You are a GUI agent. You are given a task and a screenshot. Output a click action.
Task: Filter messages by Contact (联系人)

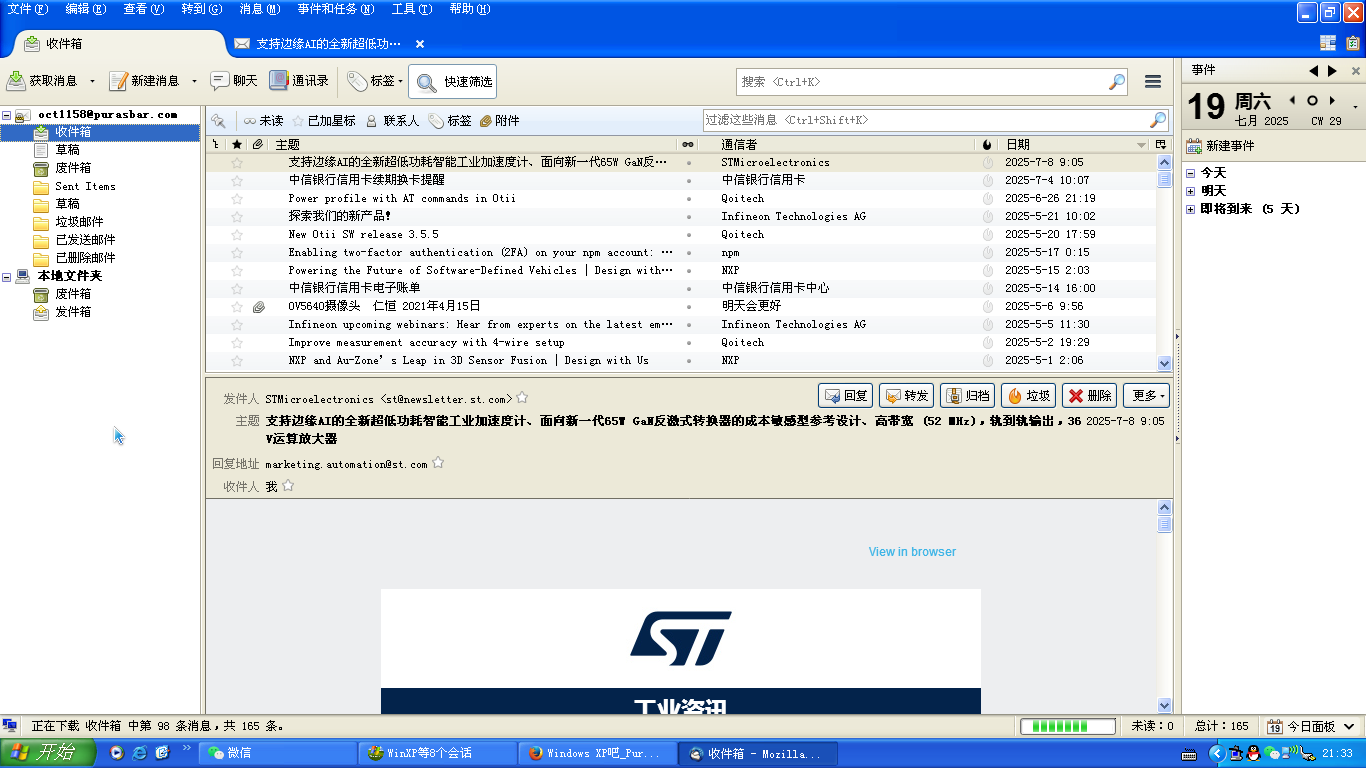(x=392, y=121)
